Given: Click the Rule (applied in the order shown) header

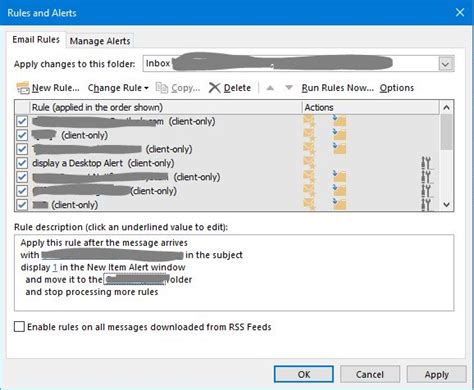Looking at the screenshot, I should [x=166, y=107].
